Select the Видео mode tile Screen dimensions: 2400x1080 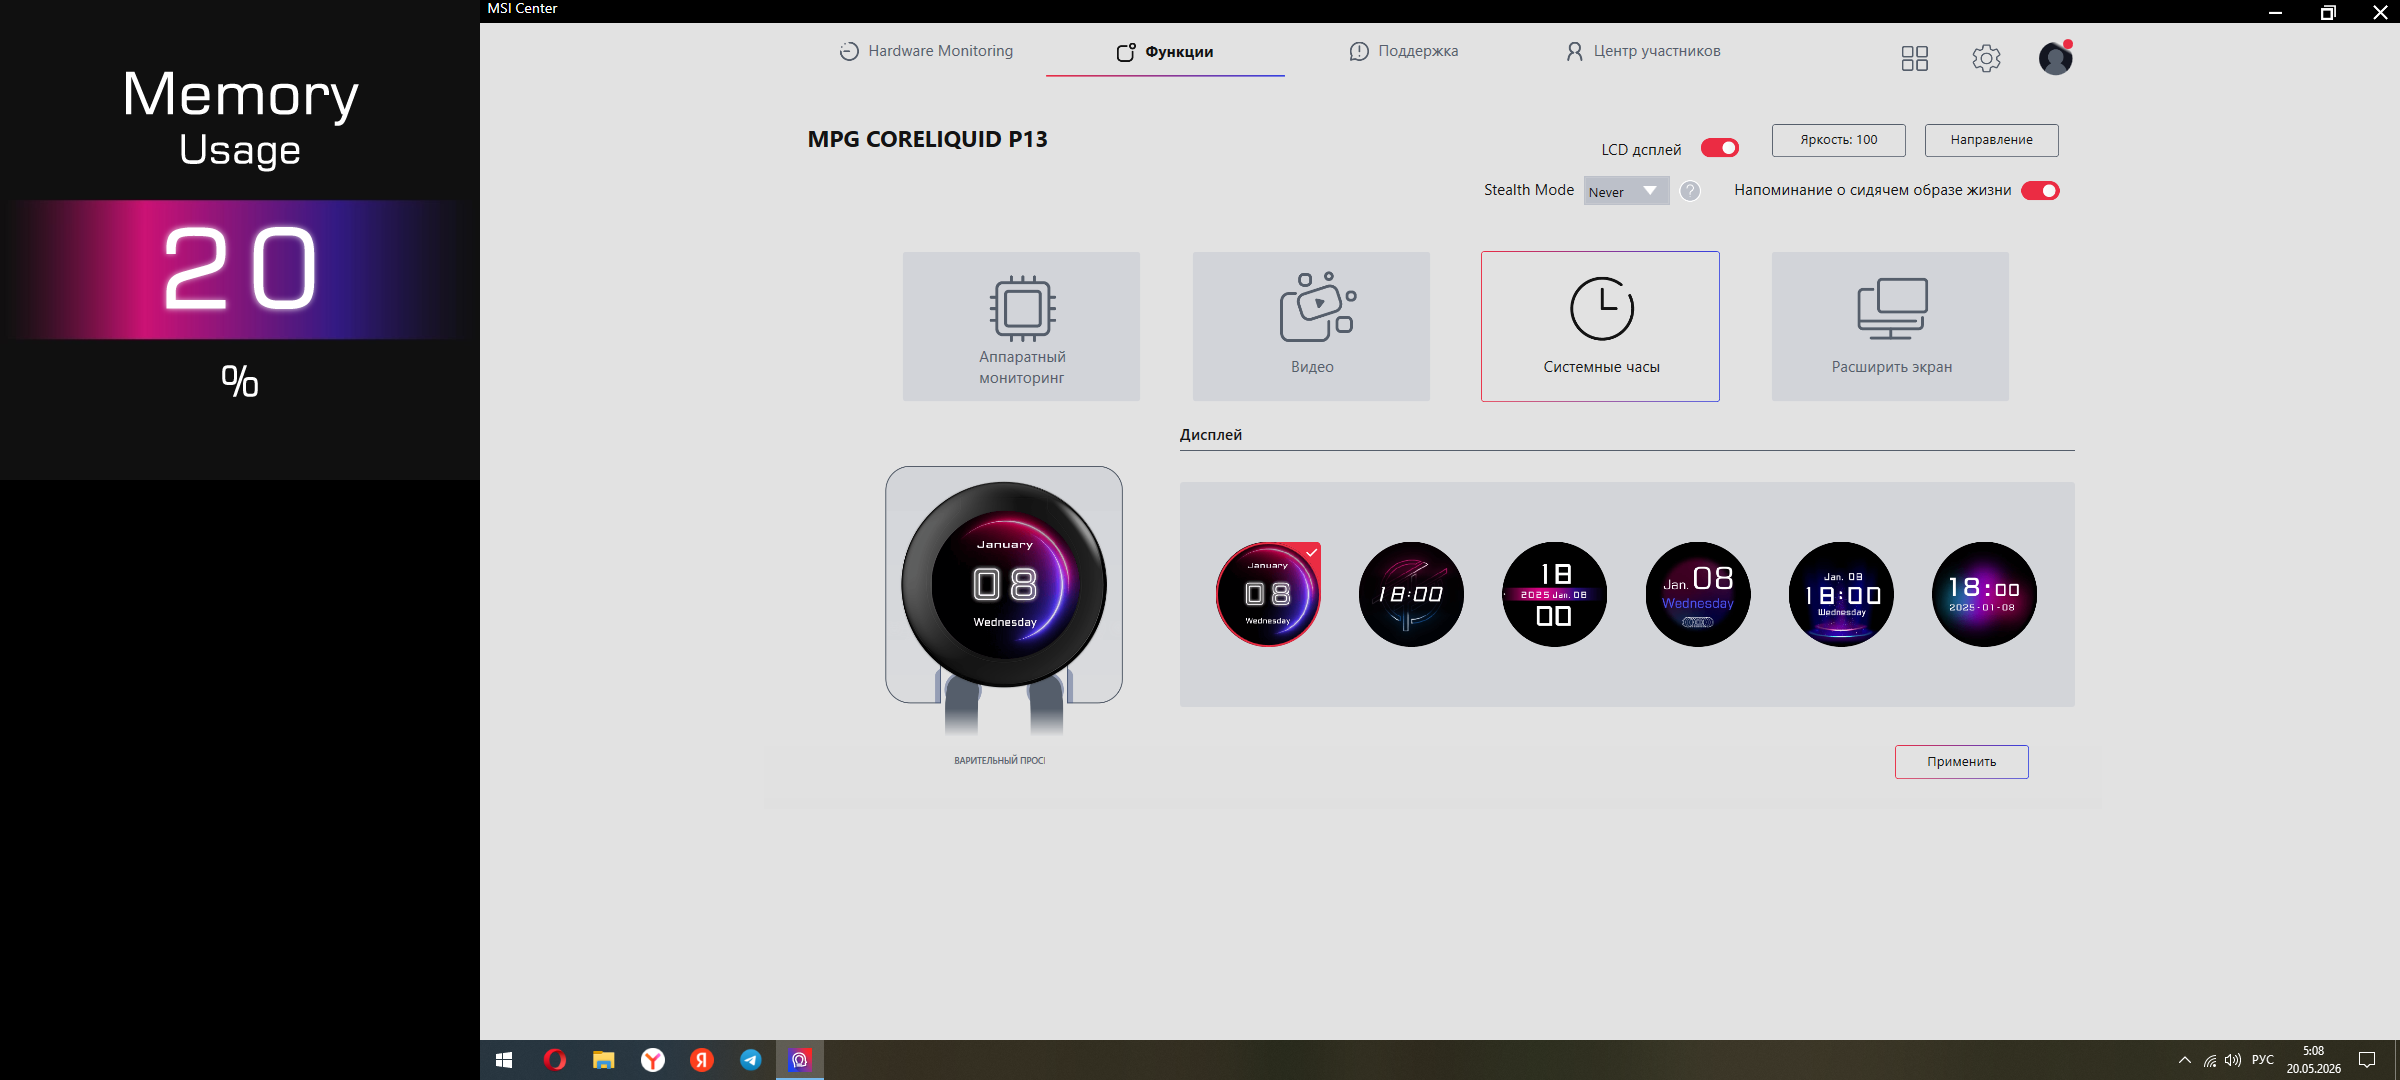pyautogui.click(x=1312, y=326)
